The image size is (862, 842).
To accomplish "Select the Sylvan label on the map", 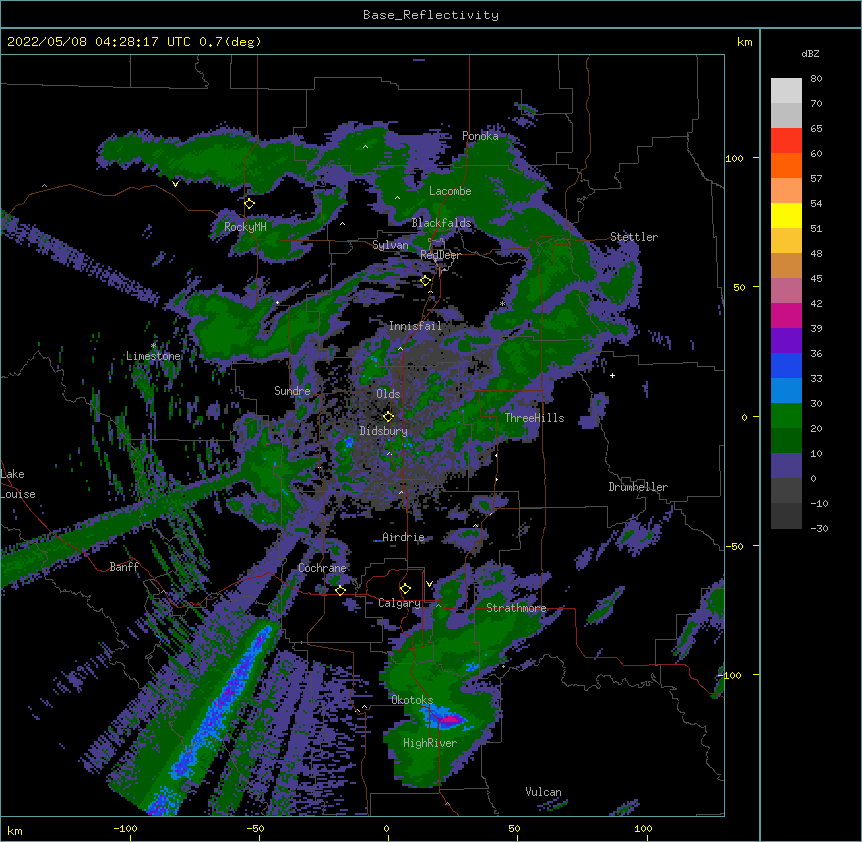I will pyautogui.click(x=390, y=245).
